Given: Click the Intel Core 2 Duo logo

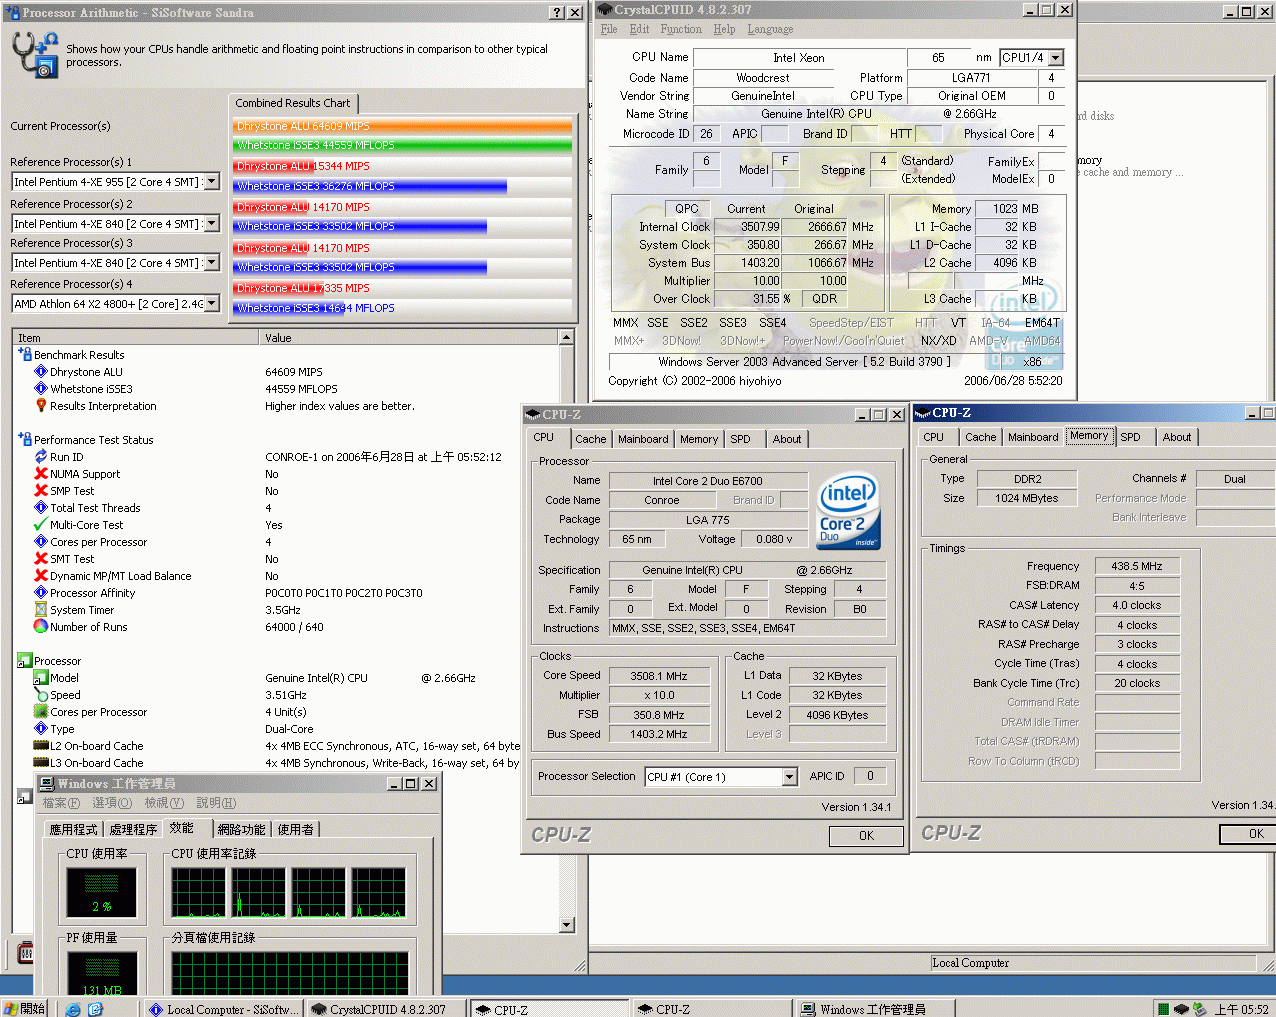Looking at the screenshot, I should [x=848, y=512].
